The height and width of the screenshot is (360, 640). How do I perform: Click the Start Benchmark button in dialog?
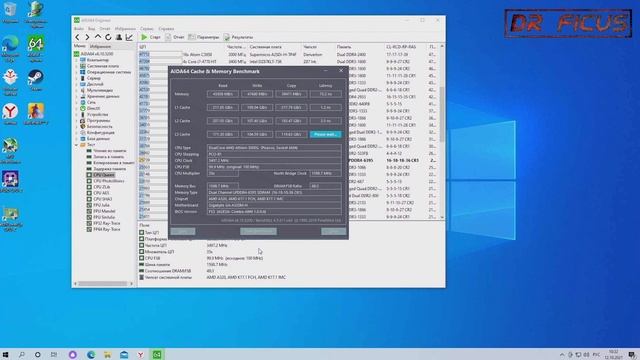[x=258, y=231]
